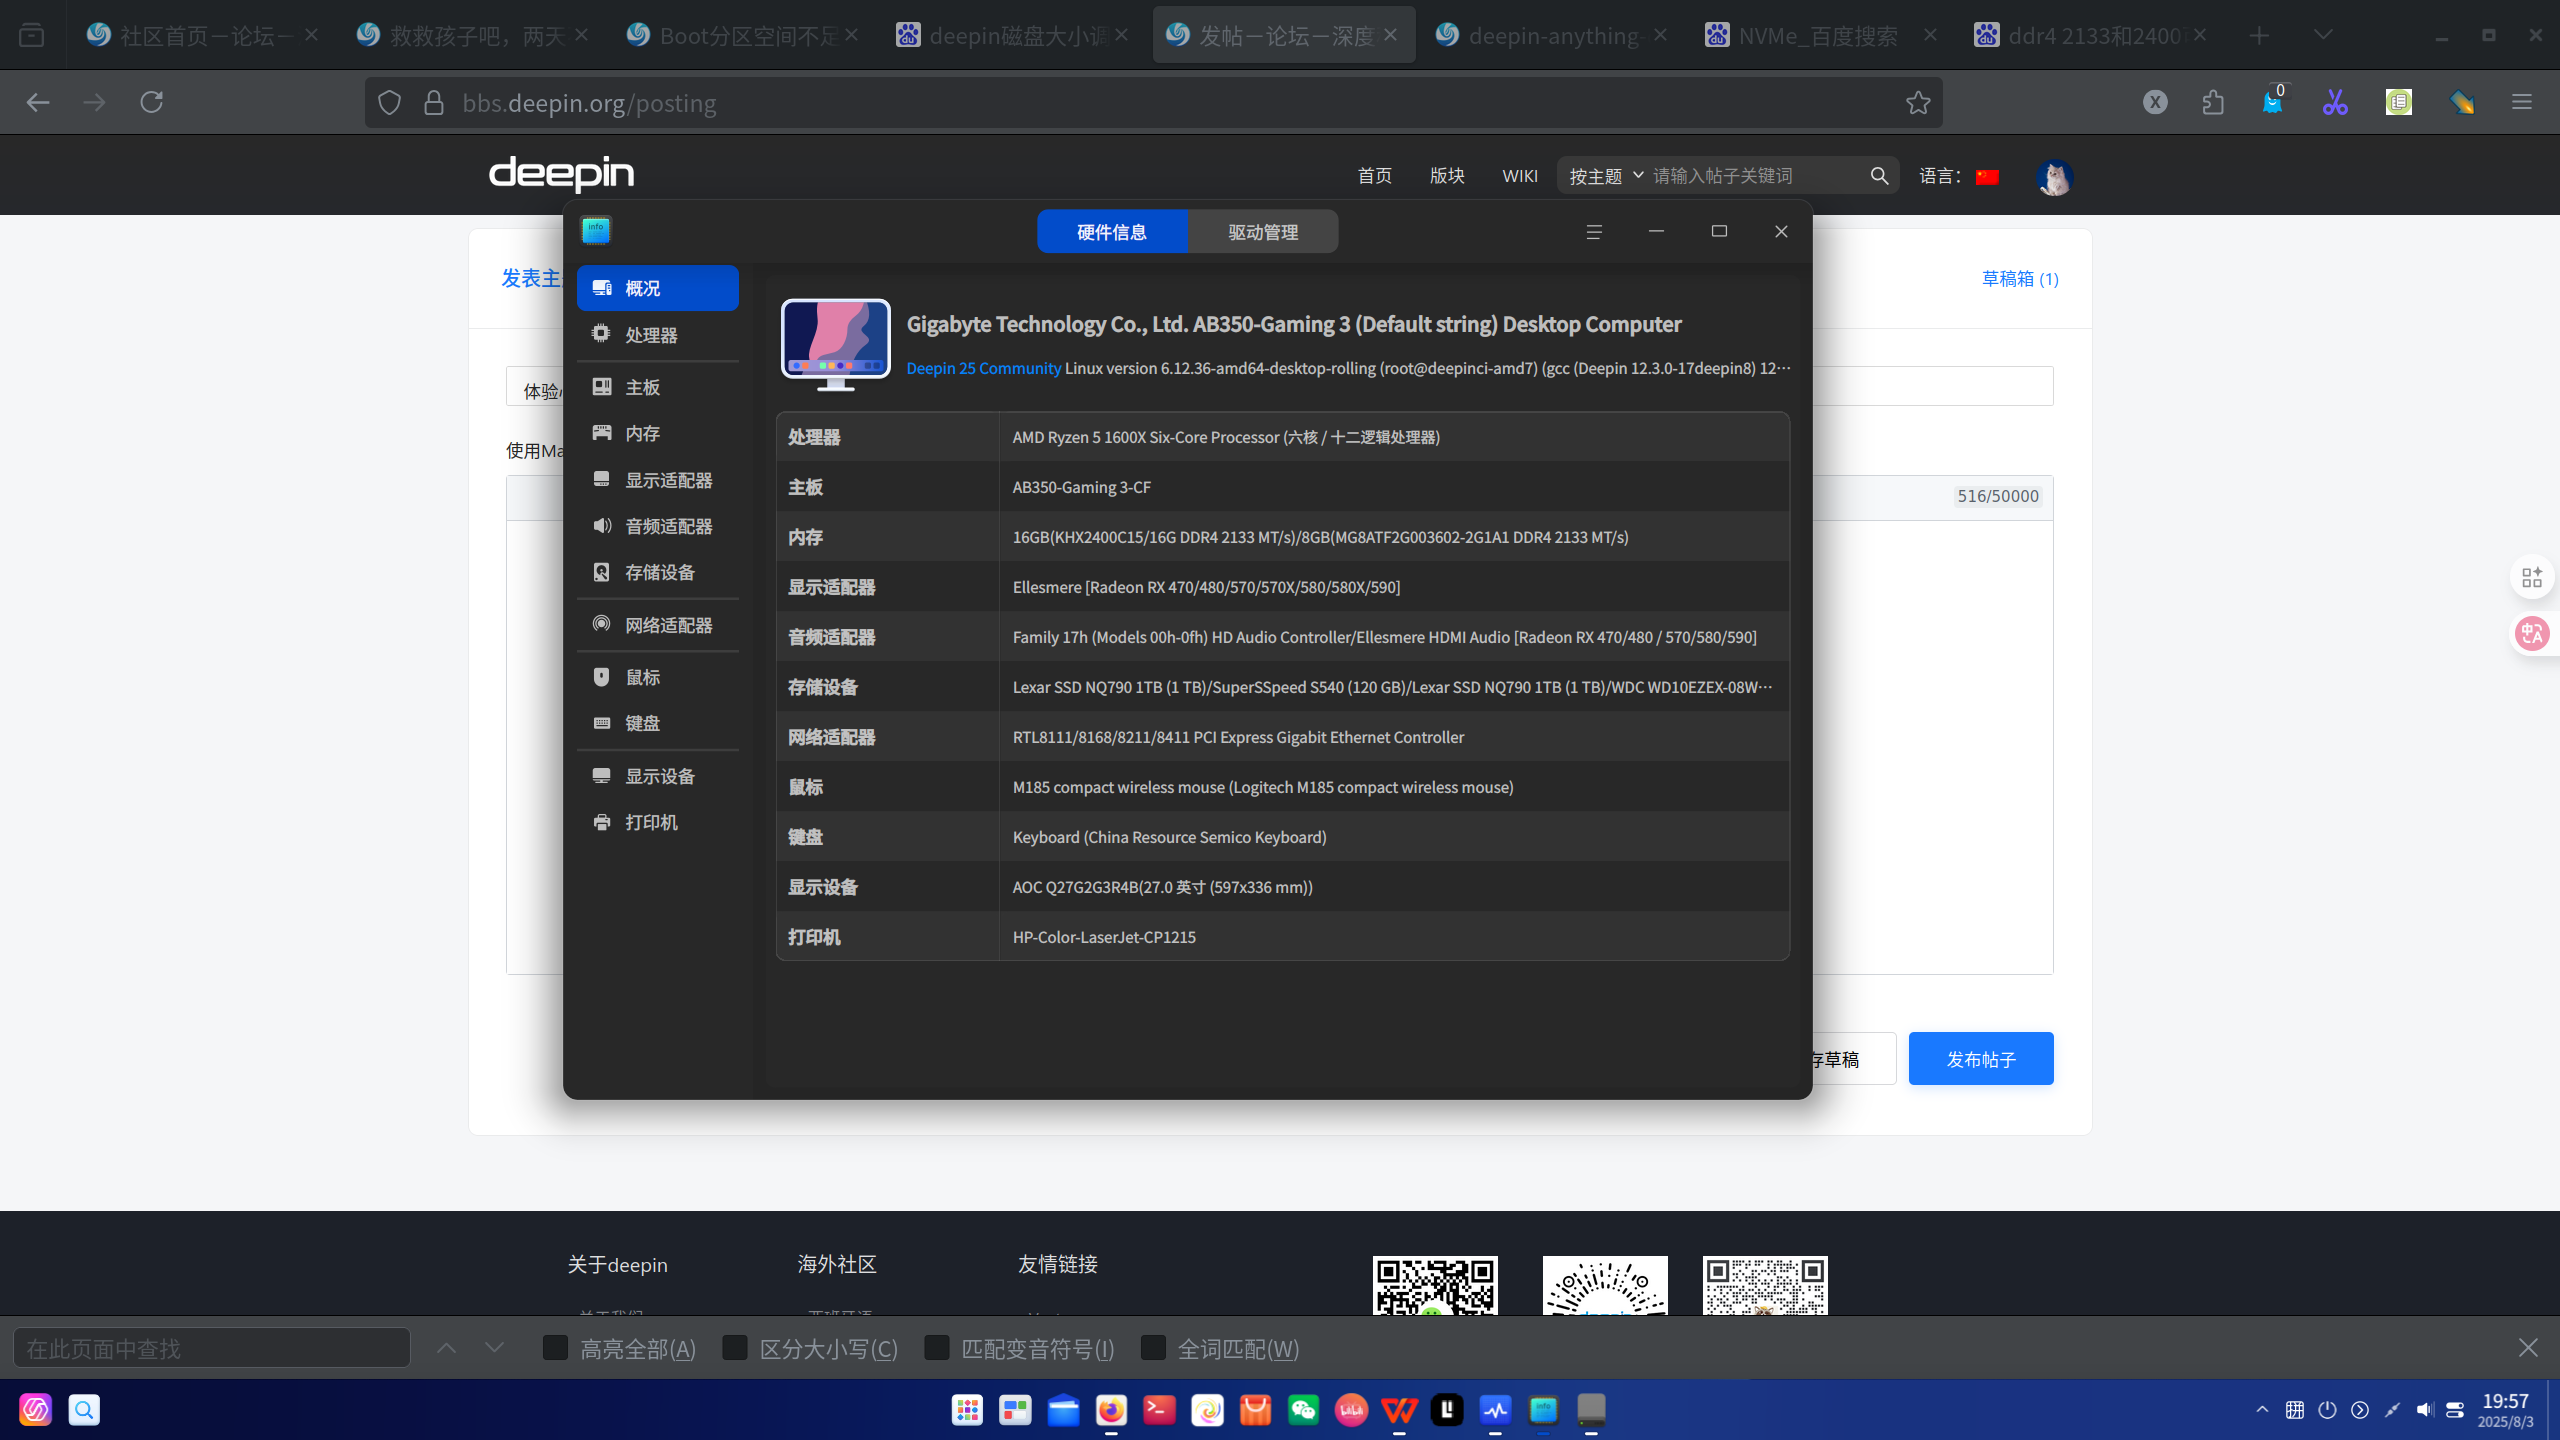The height and width of the screenshot is (1440, 2560).
Task: Close the find bar
Action: coord(2528,1348)
